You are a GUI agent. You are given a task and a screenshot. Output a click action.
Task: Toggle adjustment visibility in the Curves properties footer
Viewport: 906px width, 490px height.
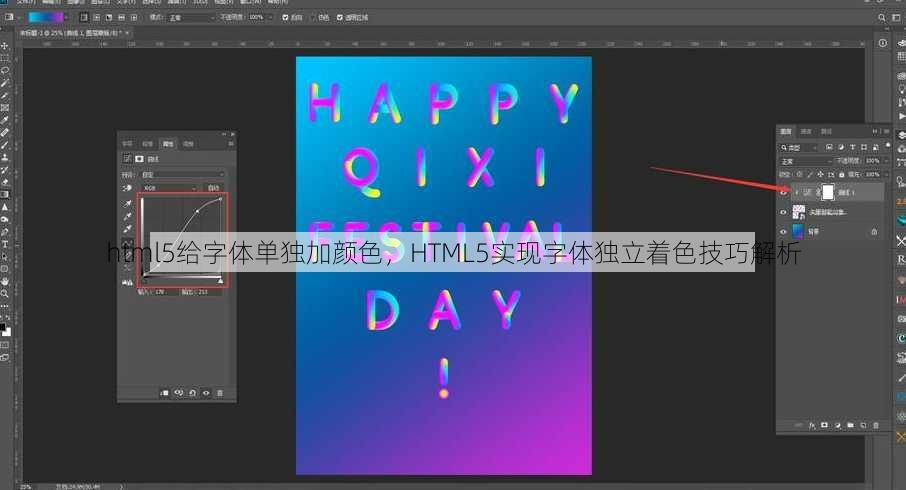coord(206,393)
